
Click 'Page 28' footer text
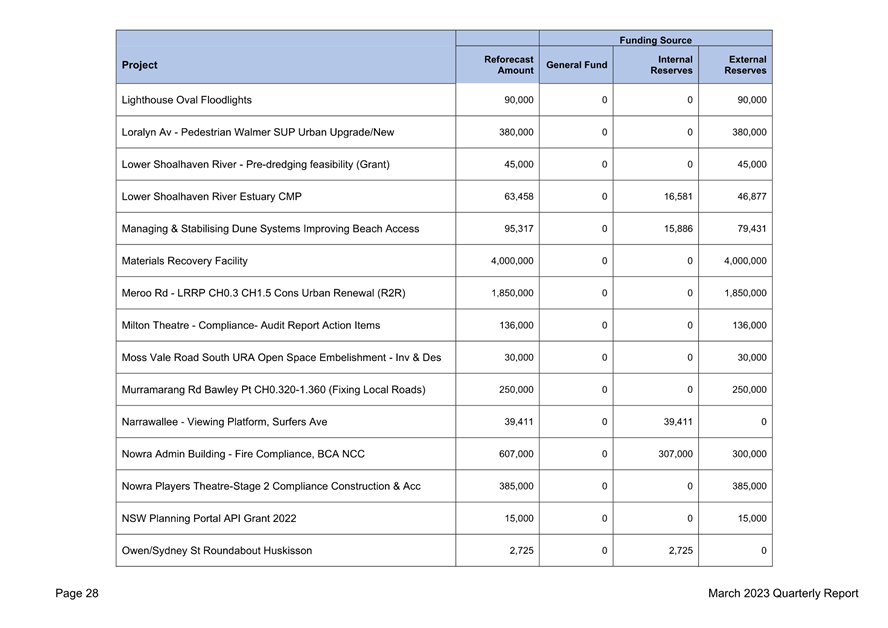77,593
